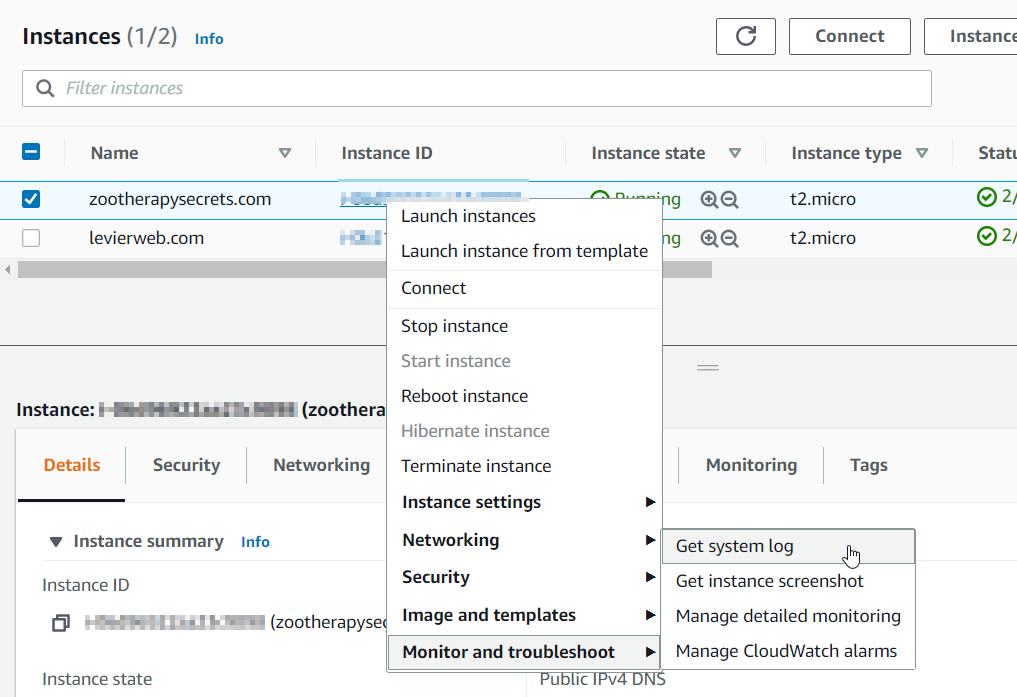Switch to the Details tab
This screenshot has width=1017, height=697.
[x=72, y=466]
